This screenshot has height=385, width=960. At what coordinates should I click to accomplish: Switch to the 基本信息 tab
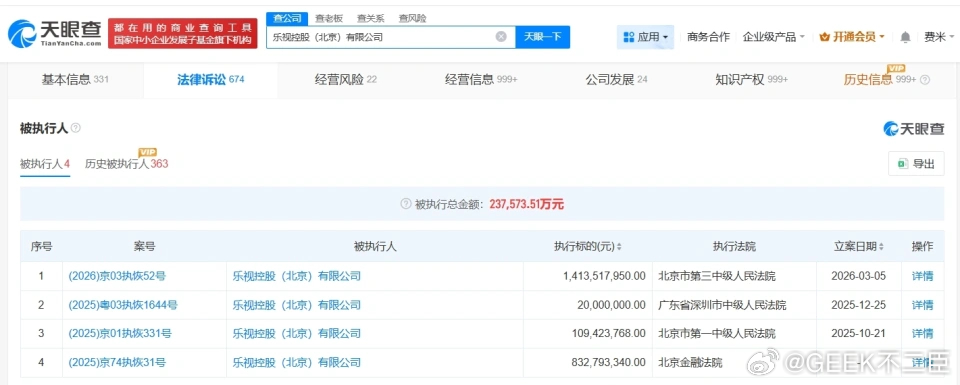pyautogui.click(x=75, y=80)
